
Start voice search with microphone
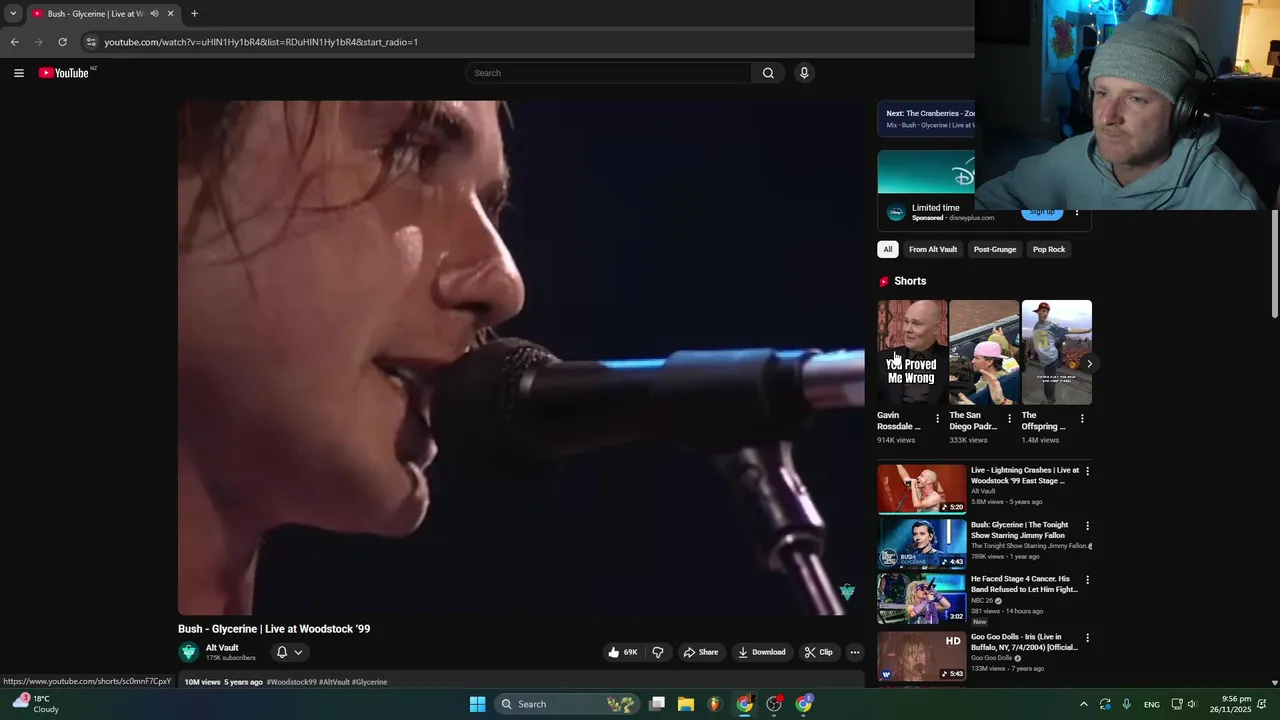(804, 73)
